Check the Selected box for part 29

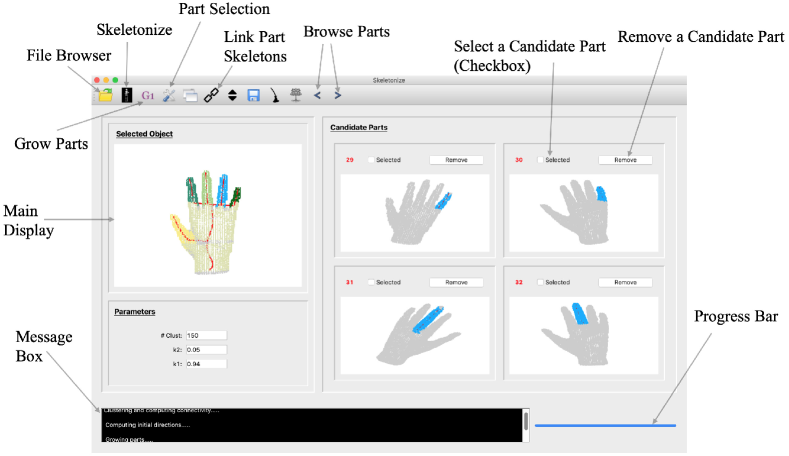[x=371, y=160]
